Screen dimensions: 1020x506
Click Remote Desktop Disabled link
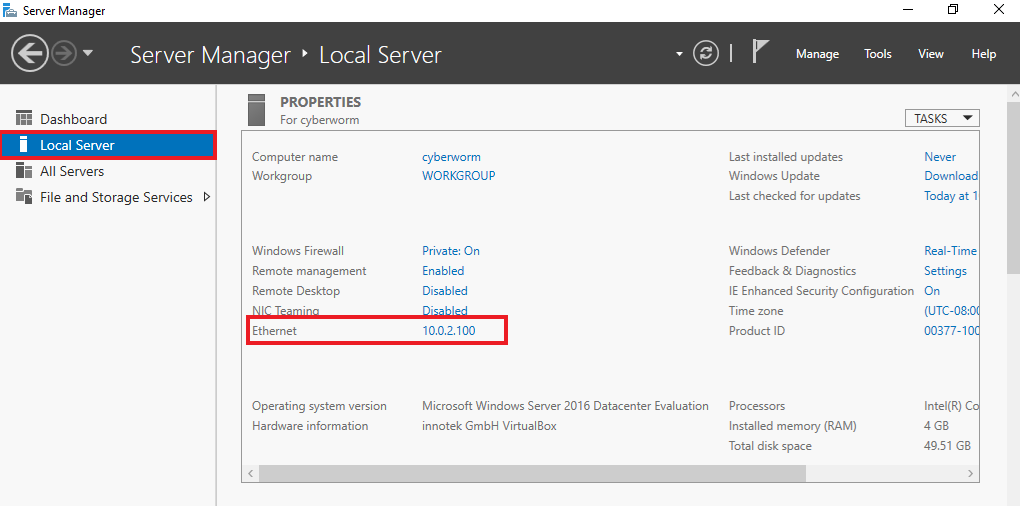[x=443, y=291]
